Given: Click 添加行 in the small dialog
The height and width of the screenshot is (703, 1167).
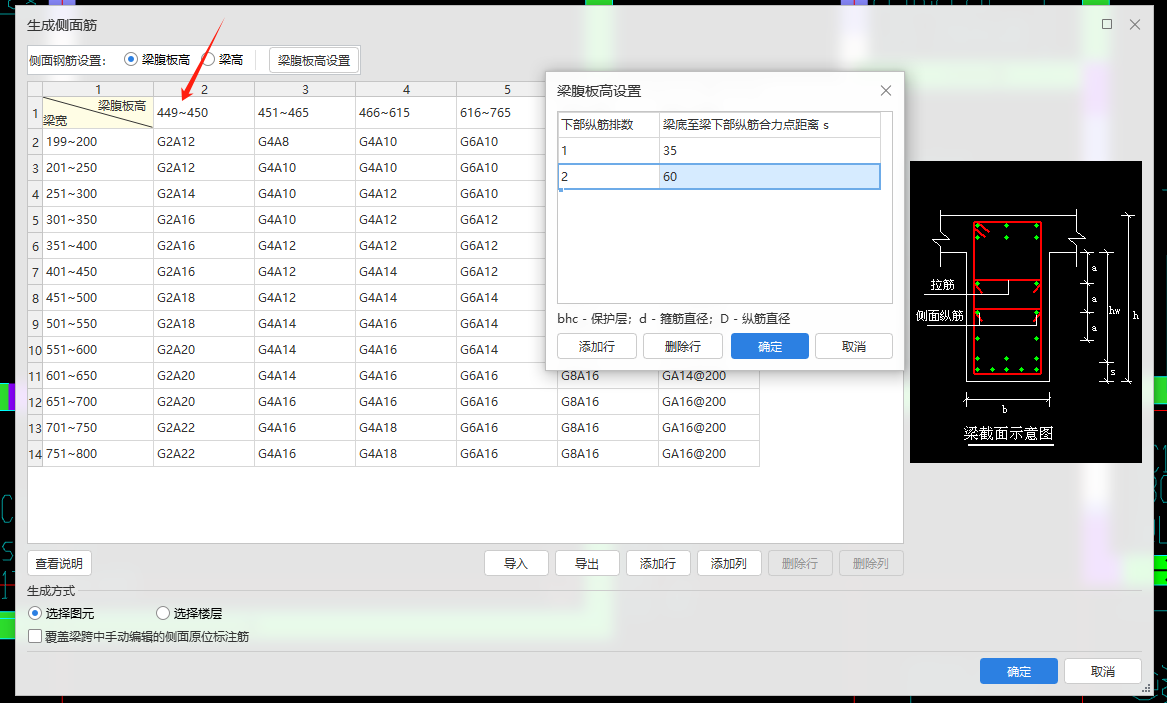Looking at the screenshot, I should point(597,346).
